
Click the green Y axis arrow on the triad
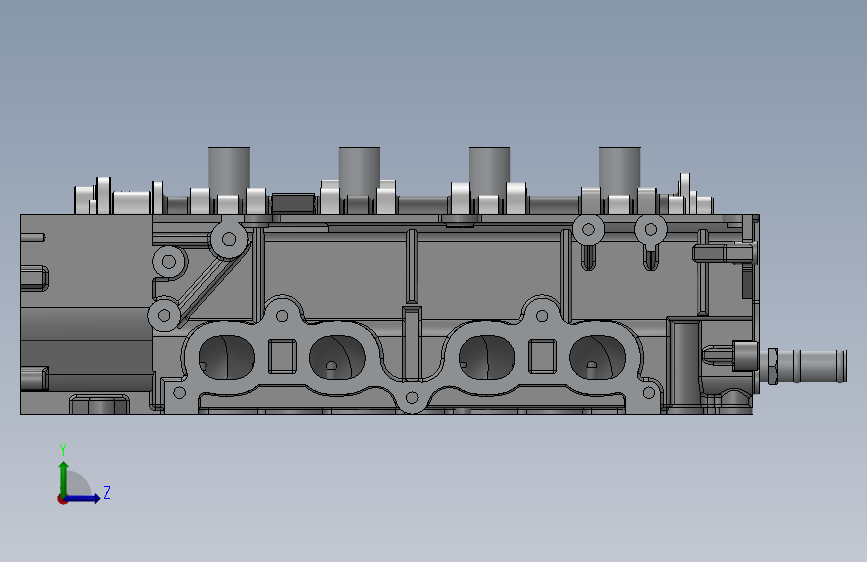64,478
